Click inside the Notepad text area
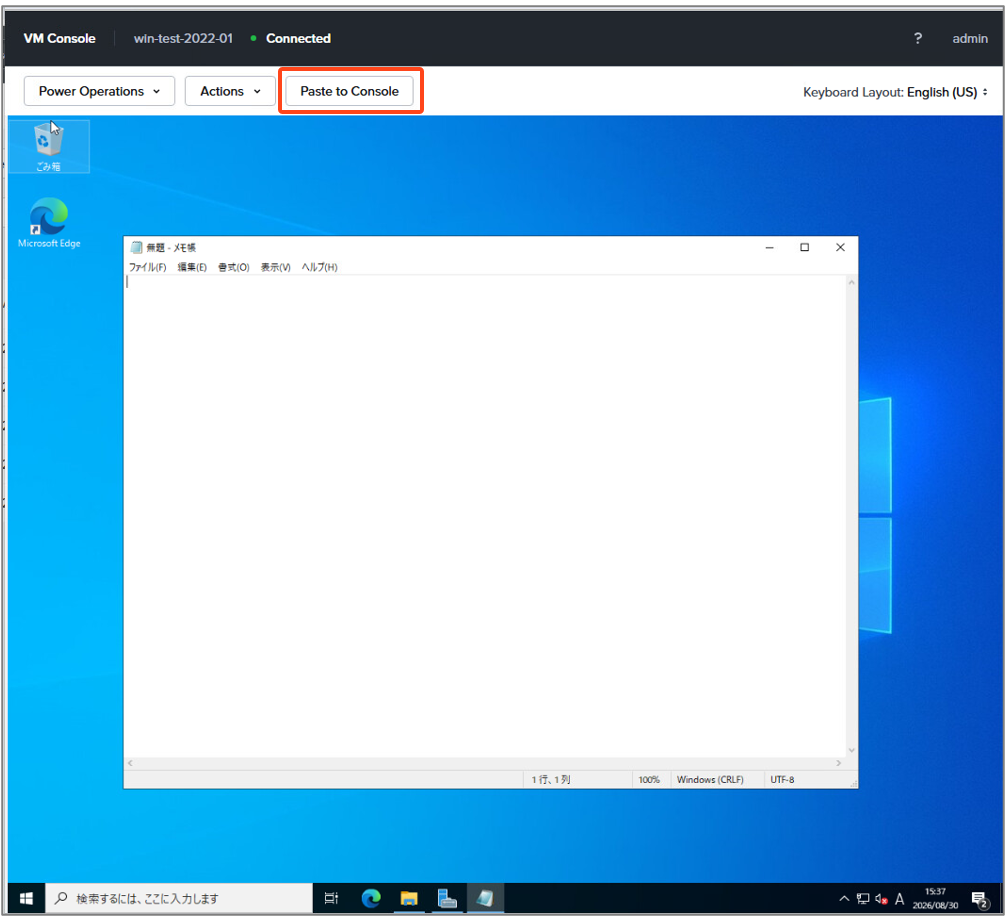 click(x=486, y=516)
